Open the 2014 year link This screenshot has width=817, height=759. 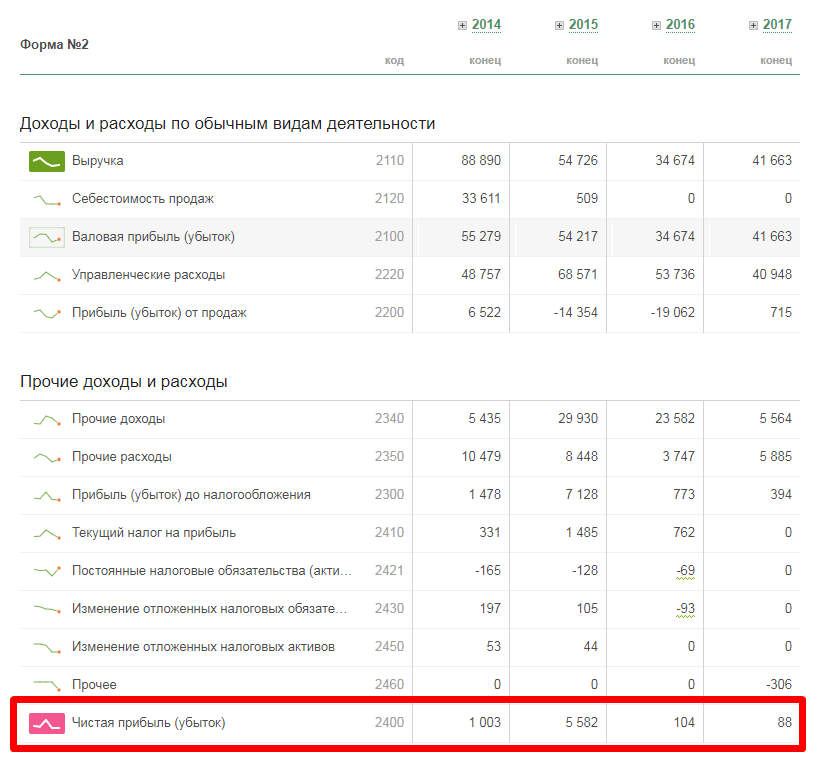(486, 24)
